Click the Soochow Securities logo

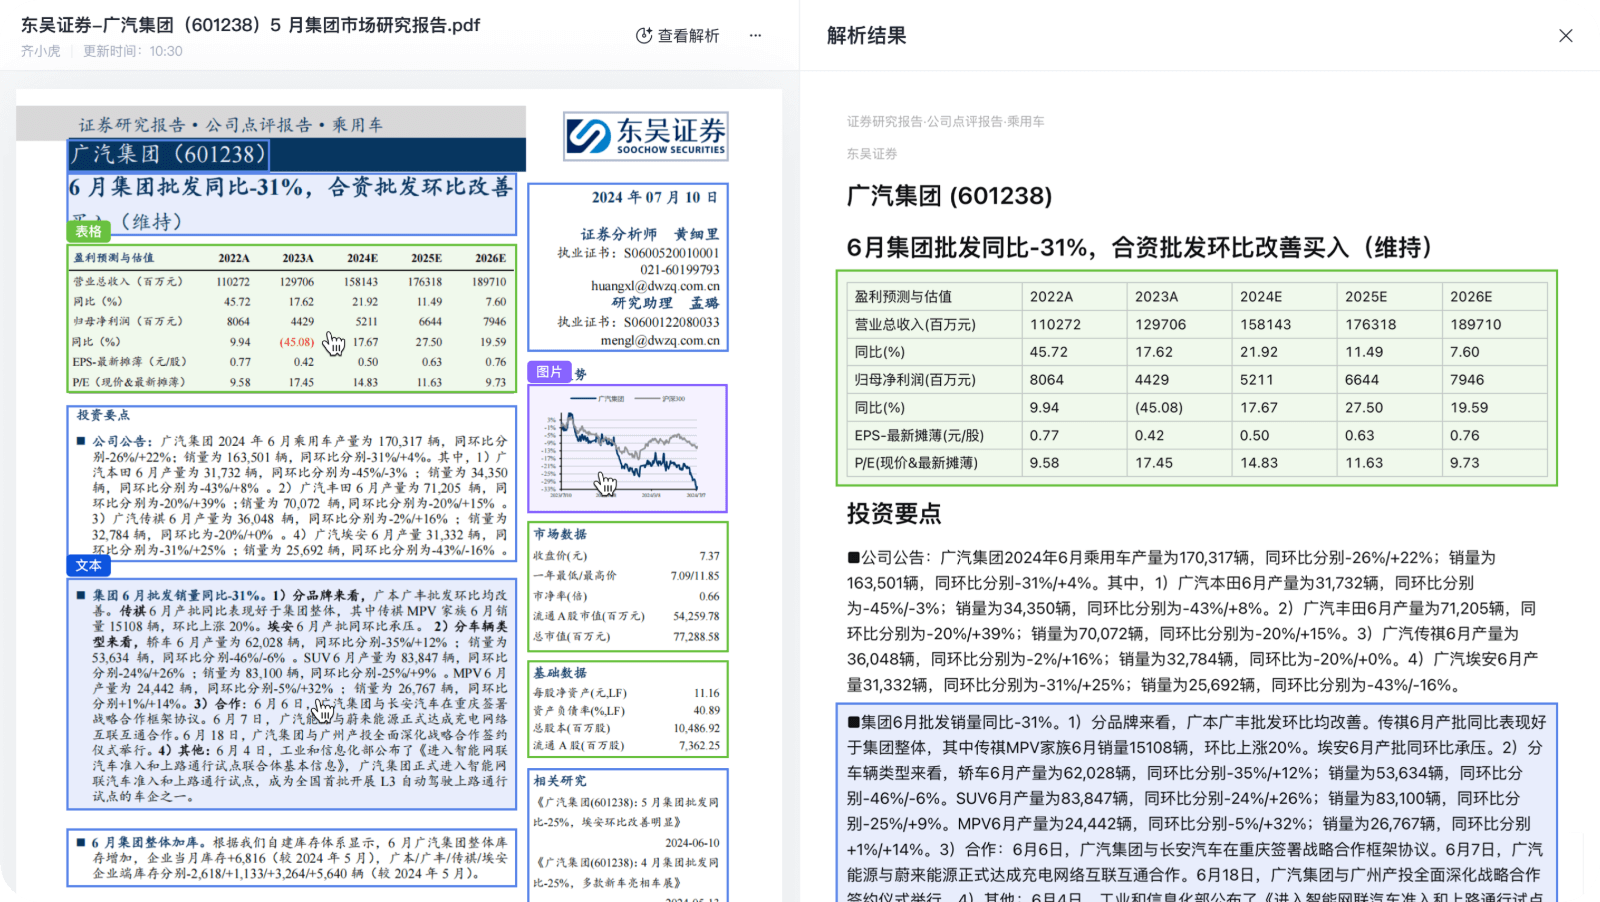coord(646,136)
